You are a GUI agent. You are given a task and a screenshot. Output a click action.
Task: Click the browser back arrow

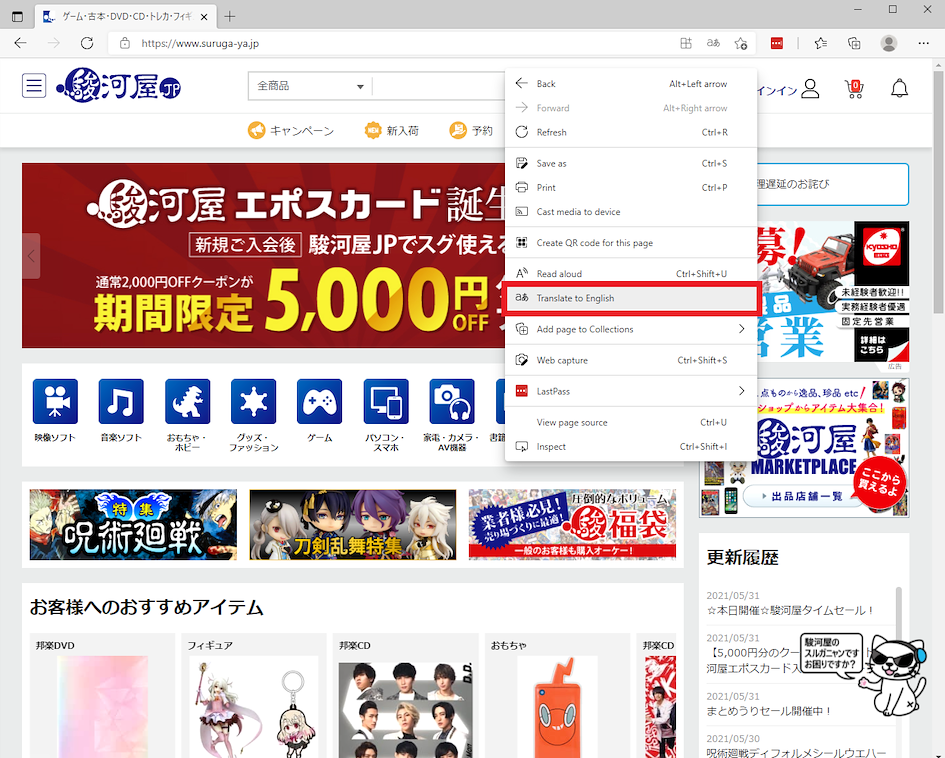[x=20, y=43]
